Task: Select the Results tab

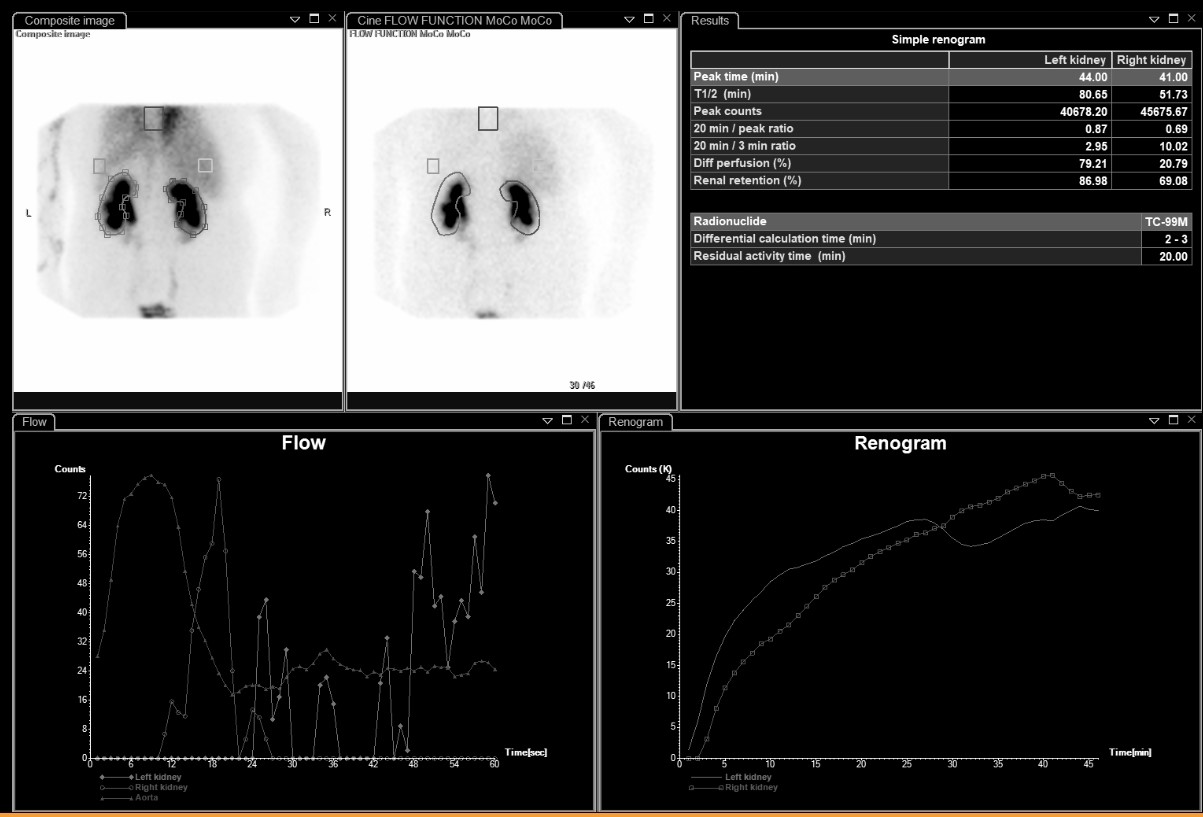Action: click(709, 20)
